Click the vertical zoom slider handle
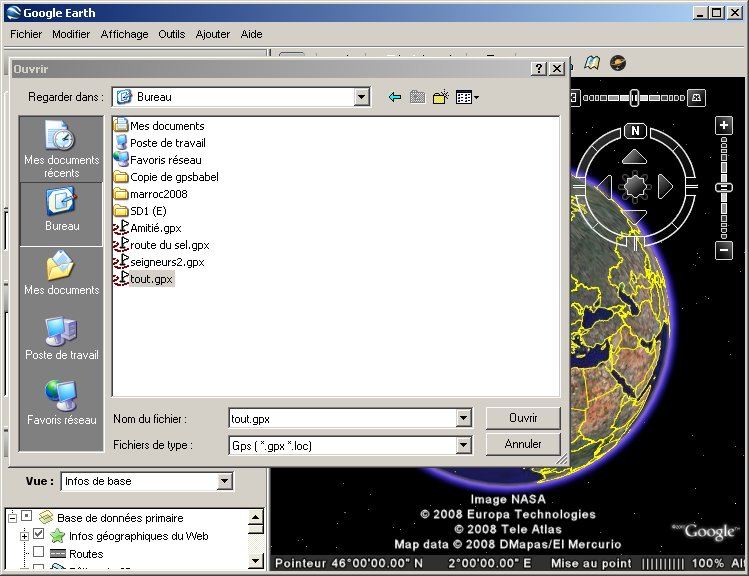The width and height of the screenshot is (749, 576). click(724, 187)
